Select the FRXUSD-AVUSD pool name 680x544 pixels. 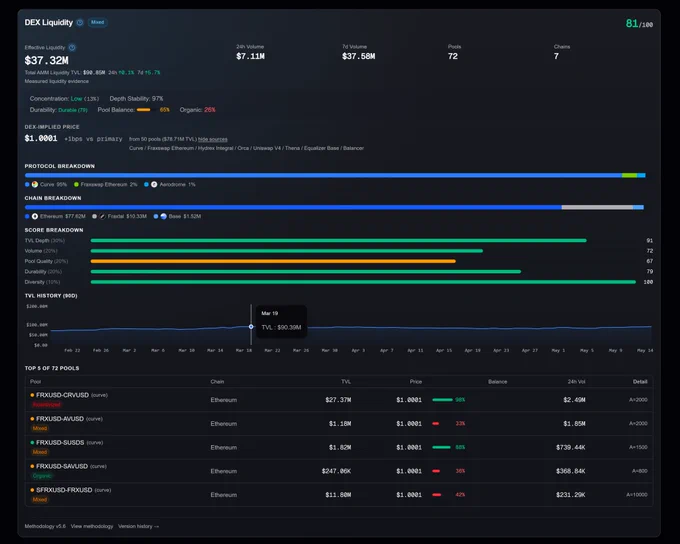pos(60,419)
